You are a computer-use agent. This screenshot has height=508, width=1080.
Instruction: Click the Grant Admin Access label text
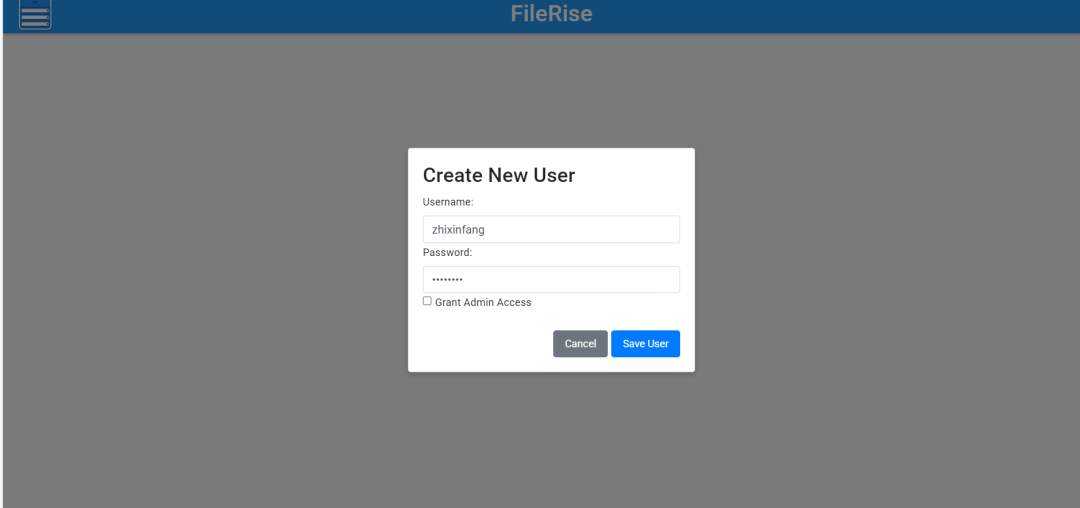[x=483, y=302]
